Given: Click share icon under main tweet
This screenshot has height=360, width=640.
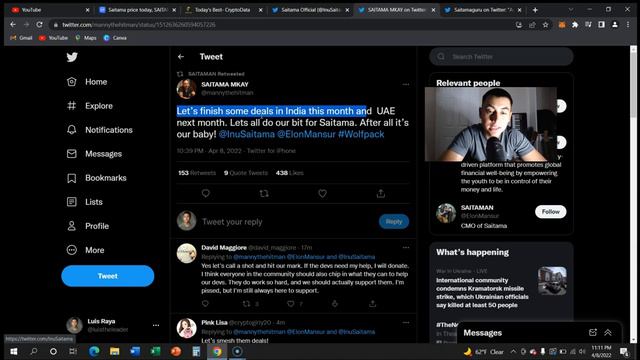Looking at the screenshot, I should (381, 193).
